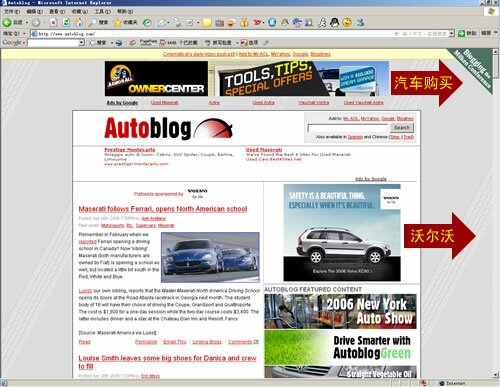Click the Google toolbar PageRank indicator
Screen dimensions: 500x387
(148, 42)
